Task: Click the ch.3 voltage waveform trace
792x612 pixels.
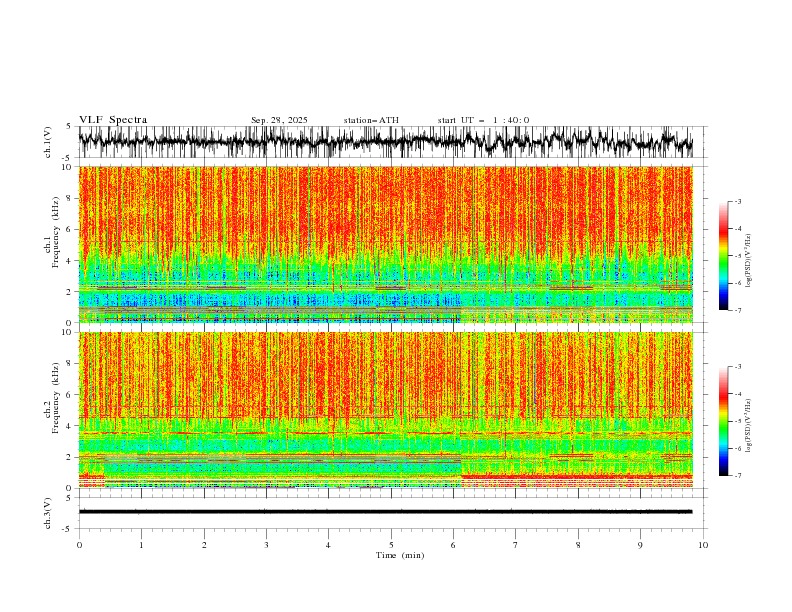Action: coord(386,512)
